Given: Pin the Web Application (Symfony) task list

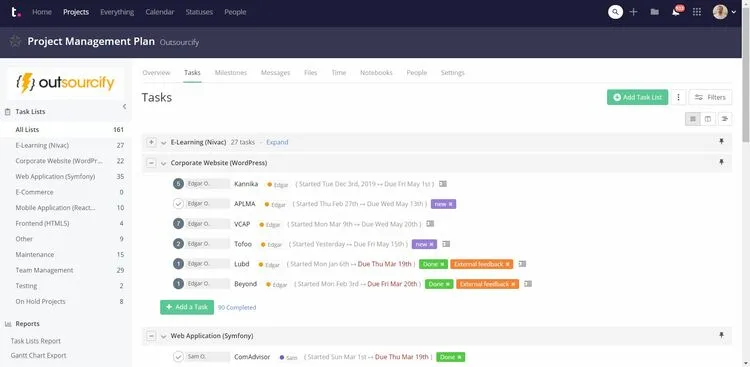Looking at the screenshot, I should pyautogui.click(x=721, y=335).
